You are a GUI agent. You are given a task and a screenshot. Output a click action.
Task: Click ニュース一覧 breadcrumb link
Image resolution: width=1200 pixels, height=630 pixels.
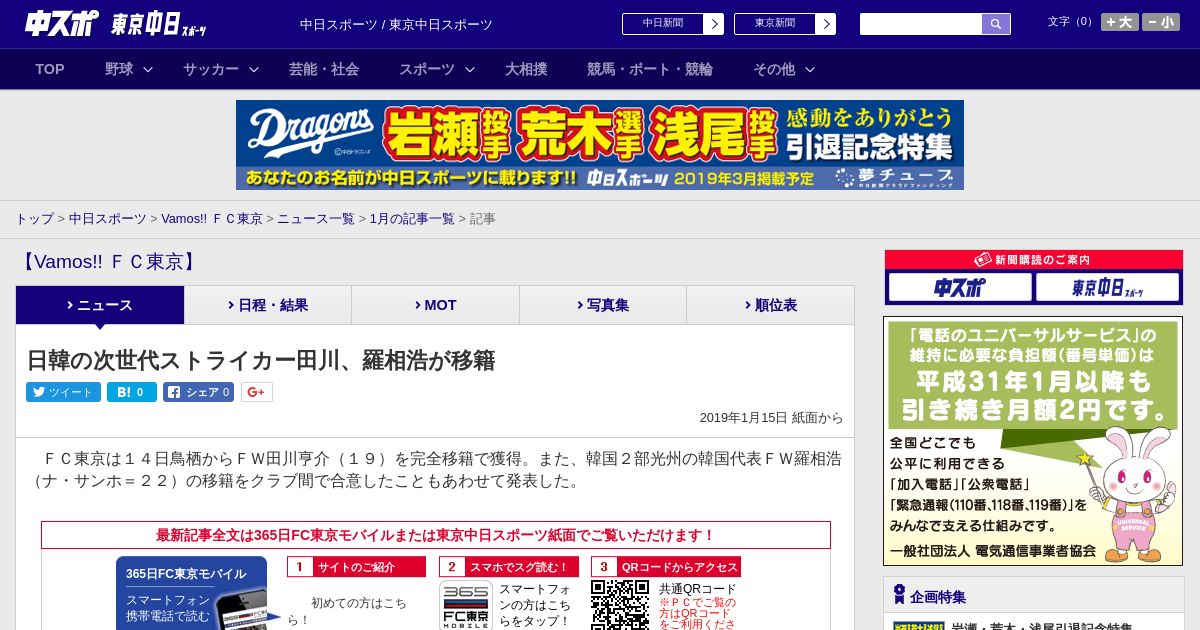(x=316, y=218)
